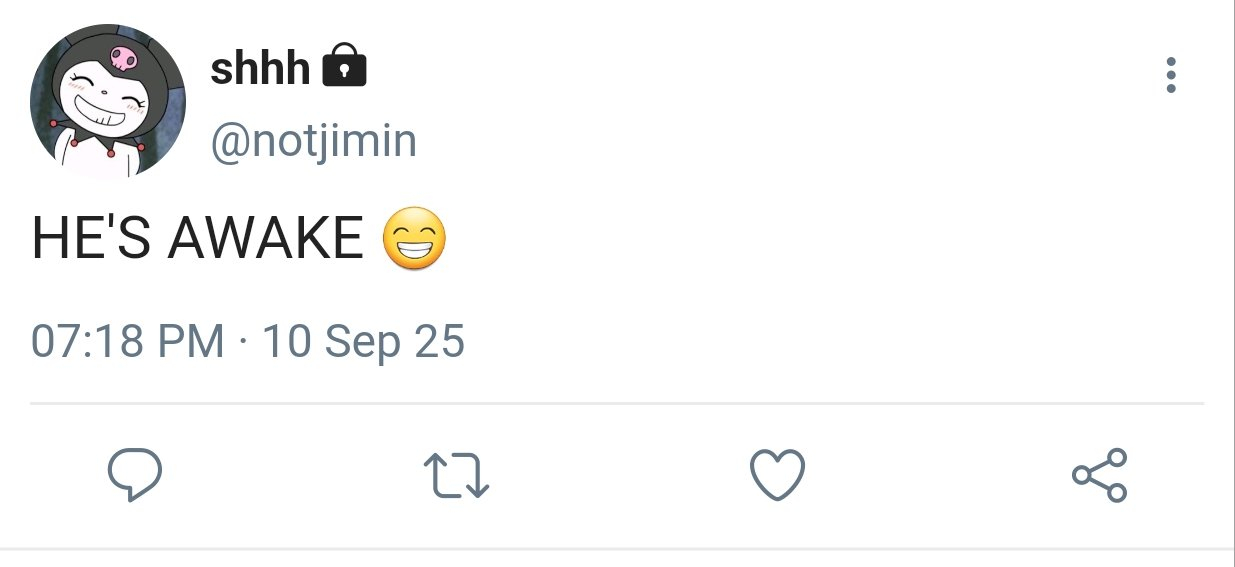1235x567 pixels.
Task: Click the 07:18 PM time
Action: (x=128, y=342)
